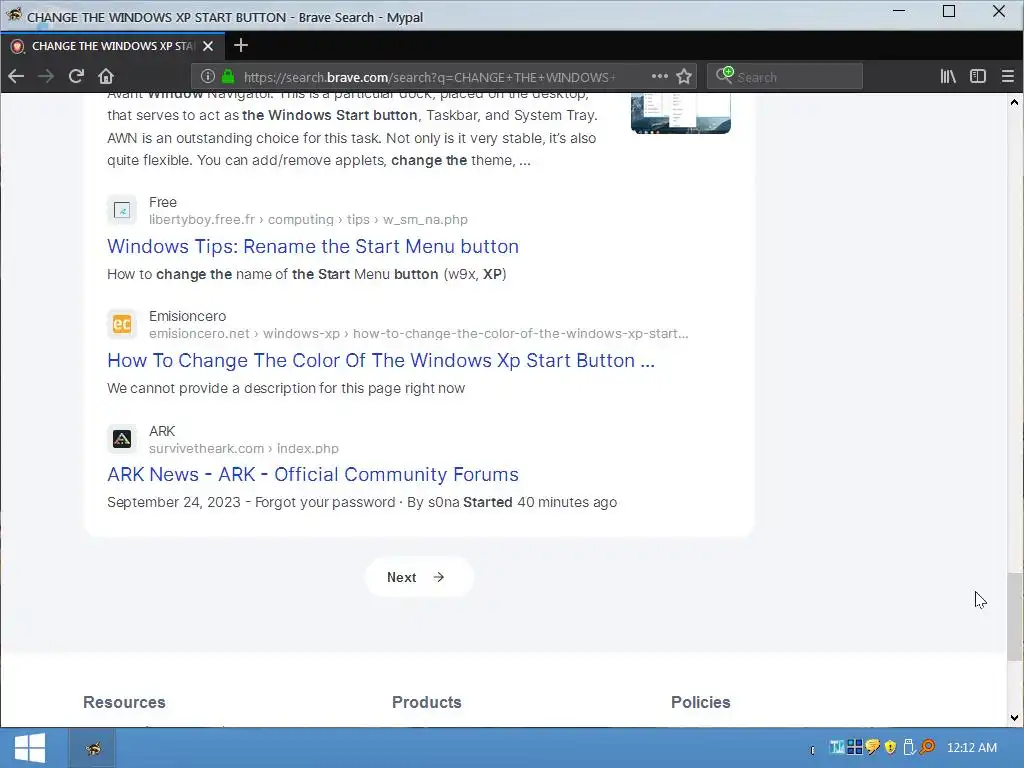
Task: Open the hamburger application menu
Action: point(1008,76)
